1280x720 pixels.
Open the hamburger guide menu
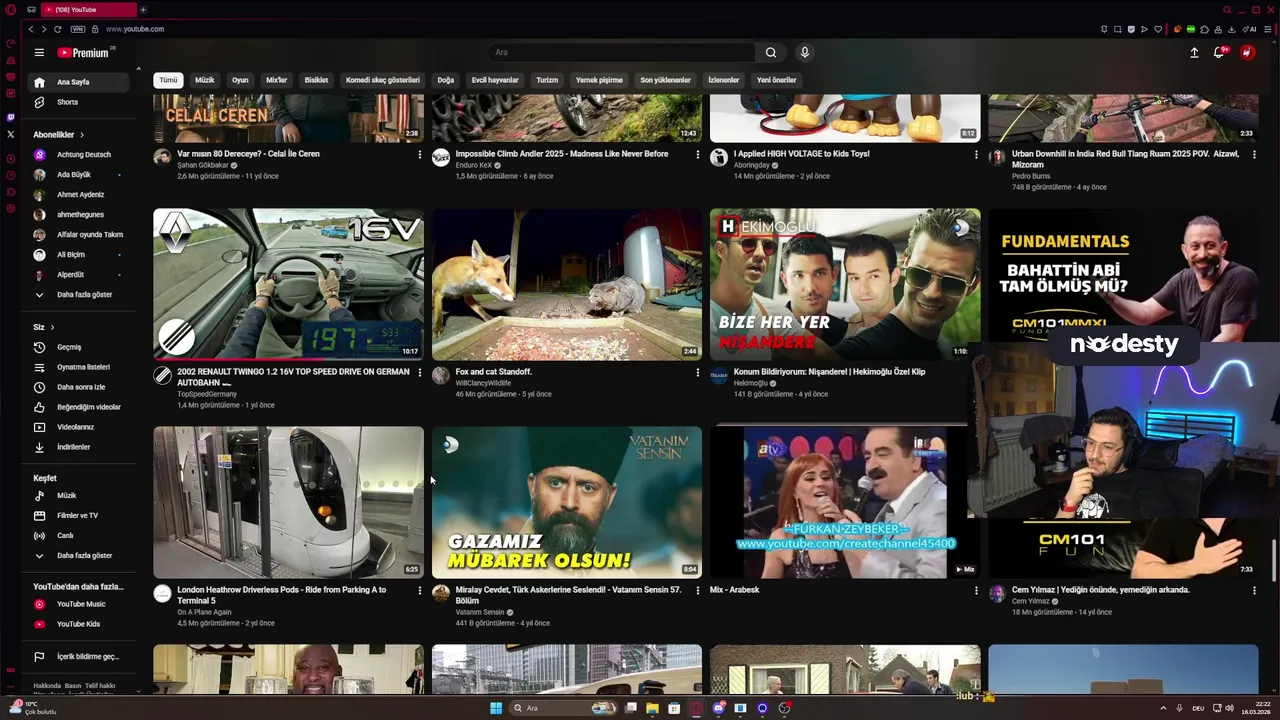click(39, 53)
